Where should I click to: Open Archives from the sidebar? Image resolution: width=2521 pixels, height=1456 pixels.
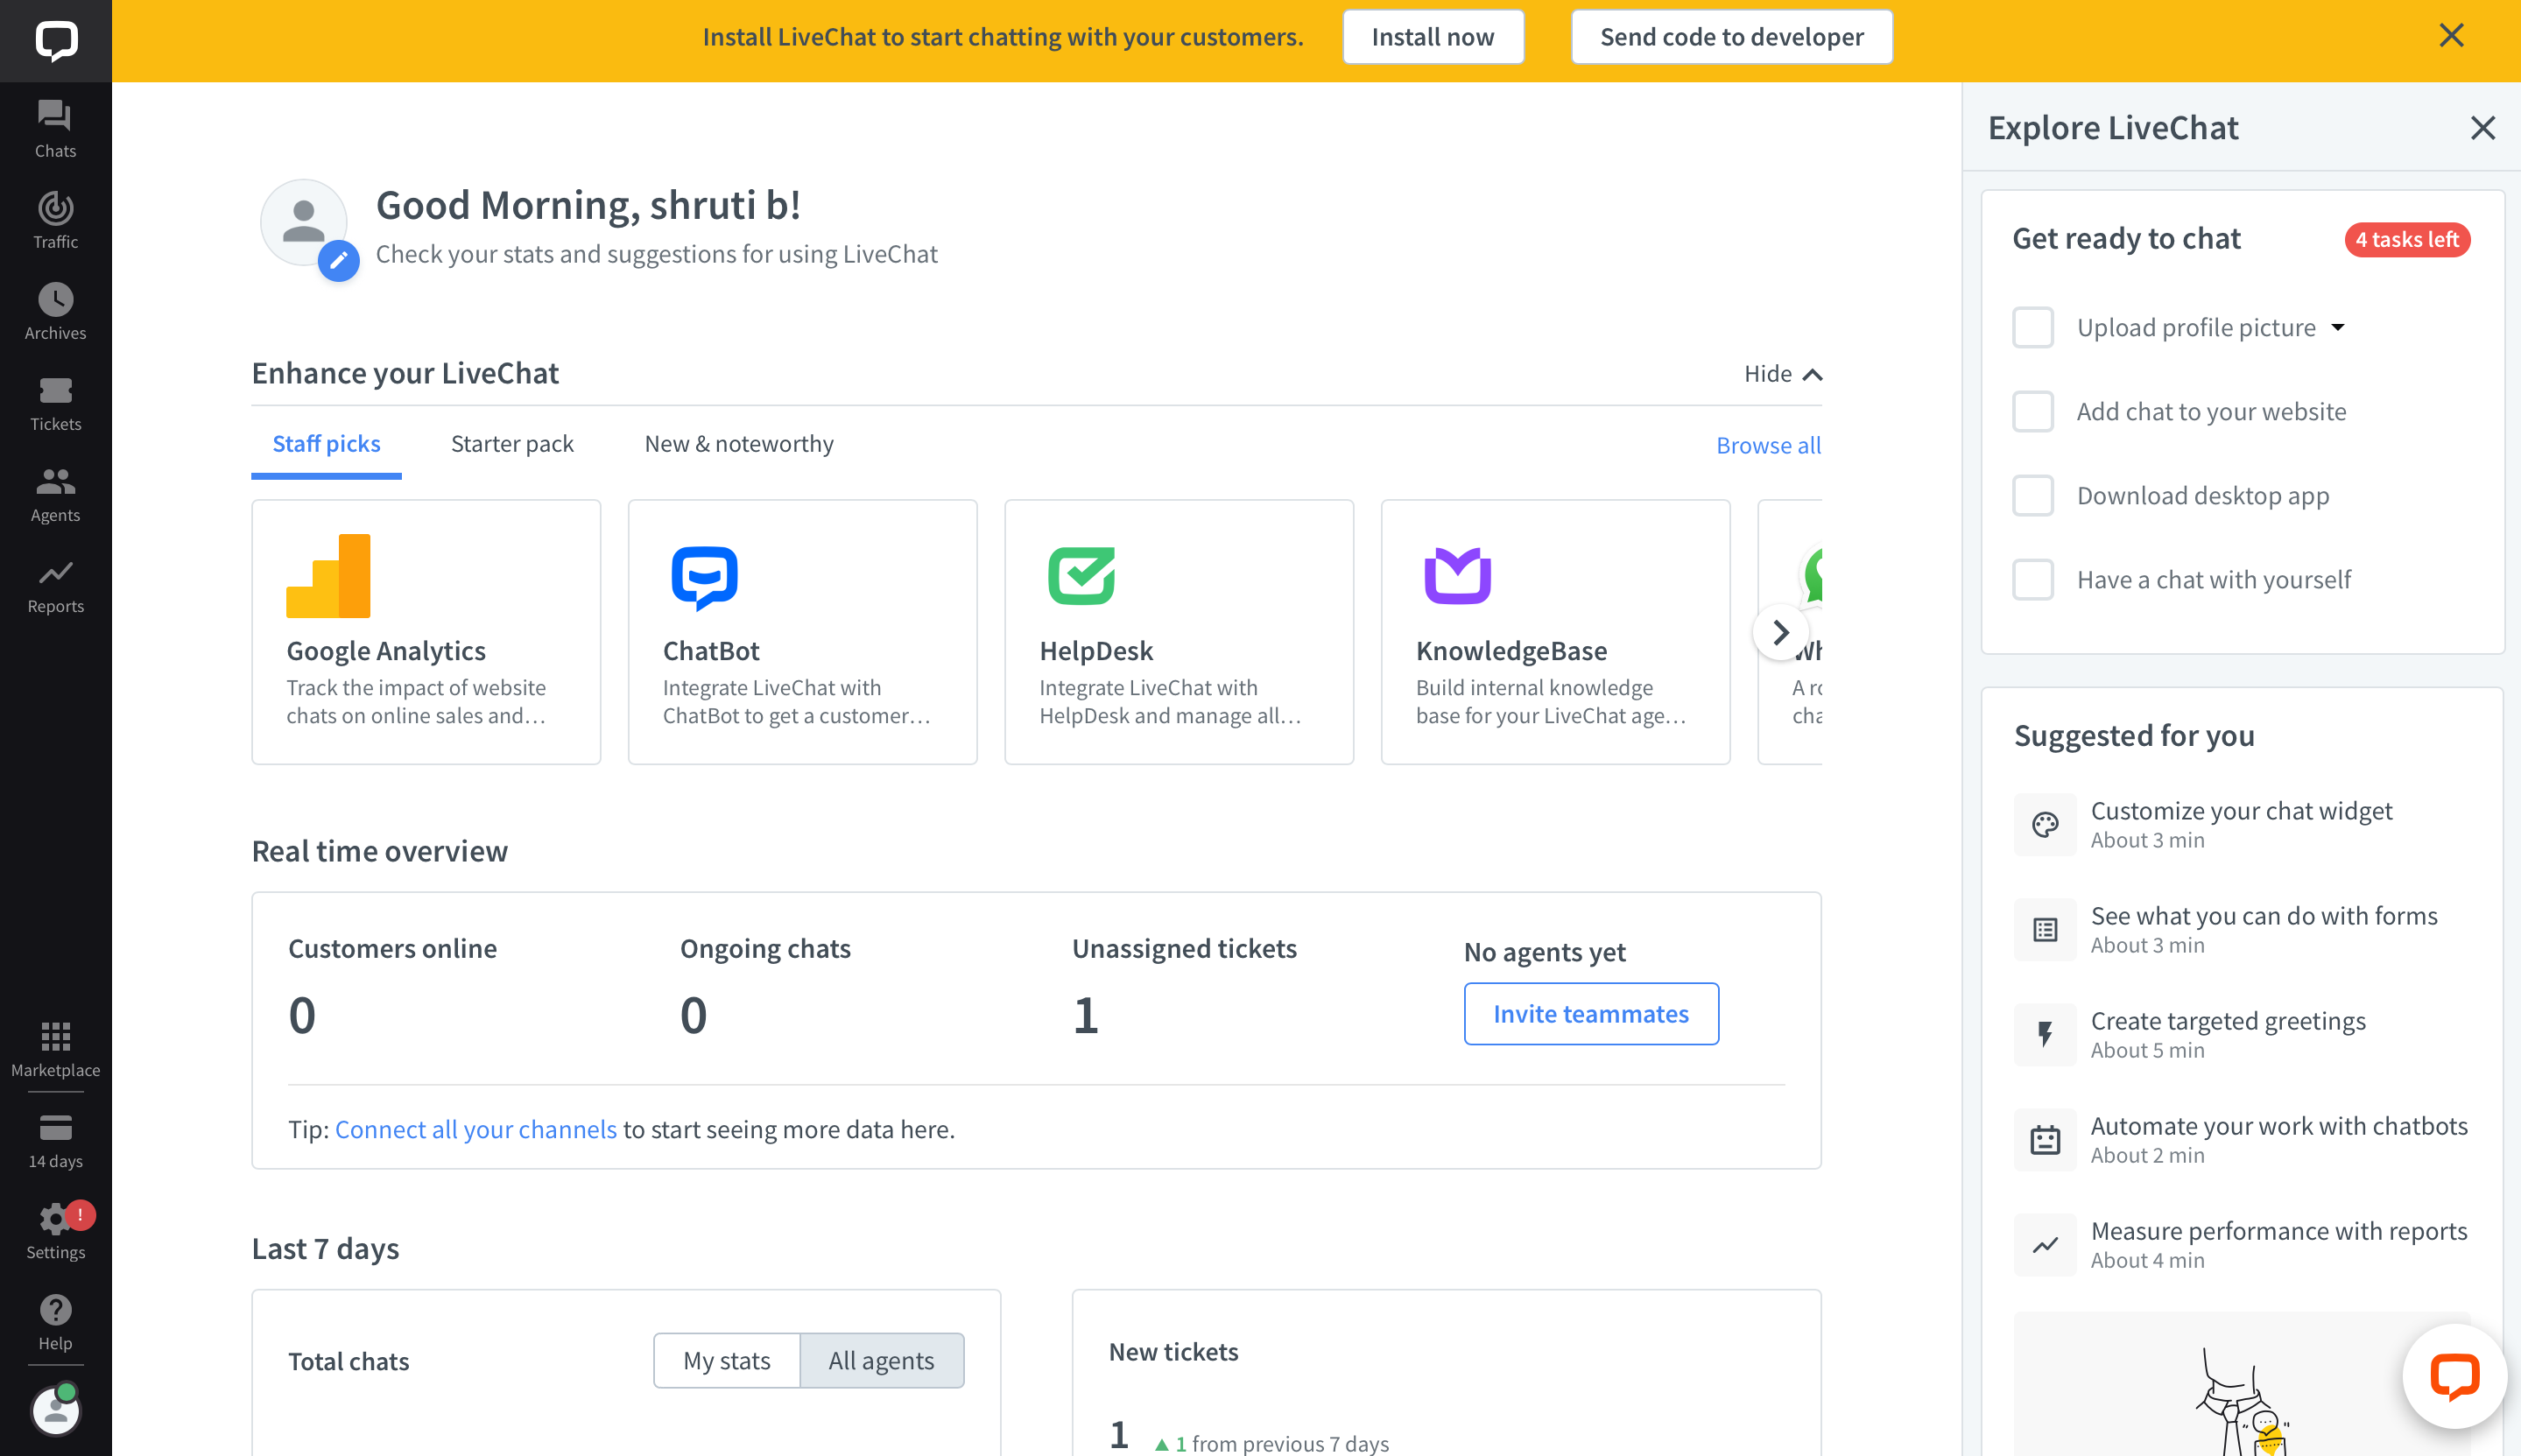click(56, 311)
